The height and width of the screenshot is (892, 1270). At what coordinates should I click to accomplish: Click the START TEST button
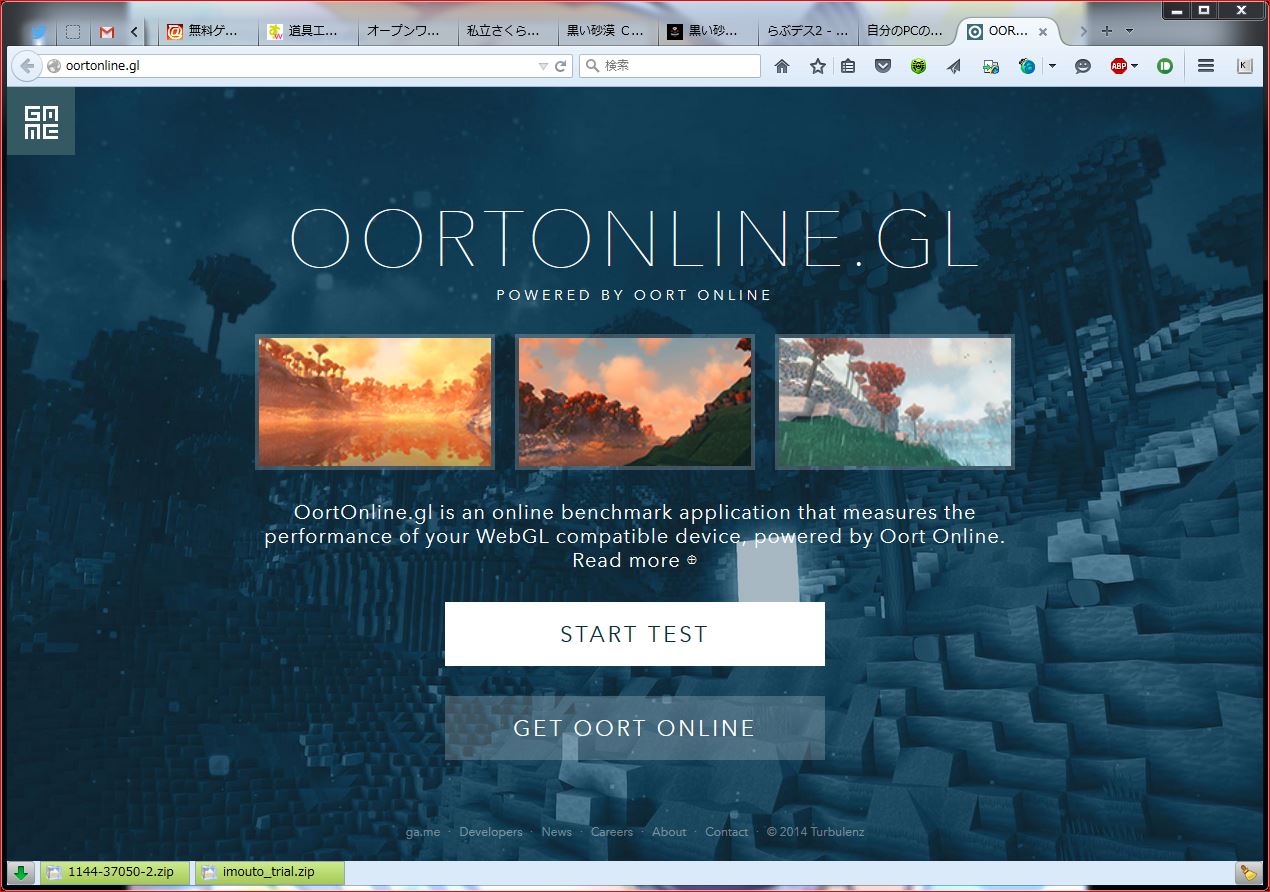point(635,634)
